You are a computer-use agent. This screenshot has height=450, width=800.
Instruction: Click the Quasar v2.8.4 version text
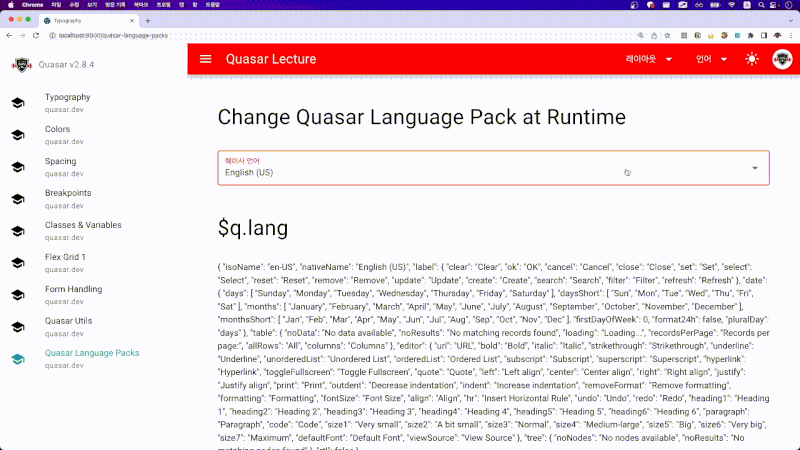[66, 65]
